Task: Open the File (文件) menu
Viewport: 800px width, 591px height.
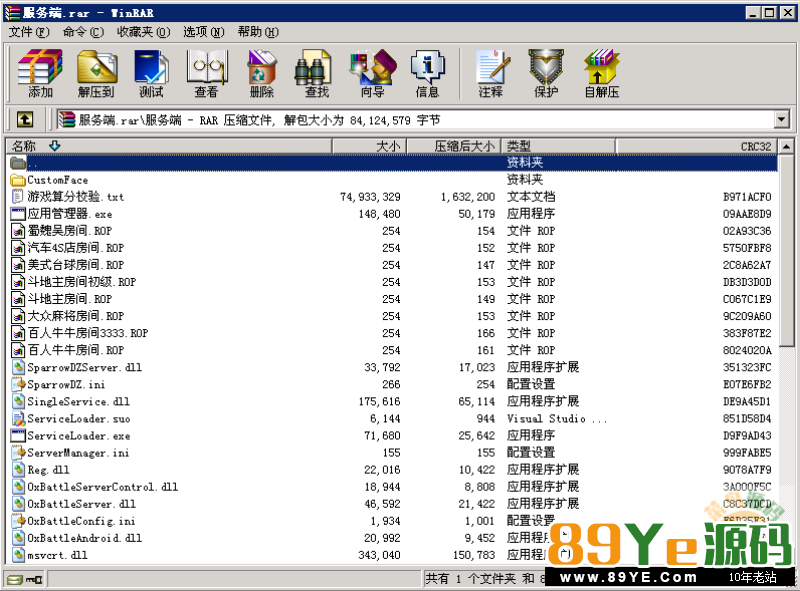Action: tap(29, 32)
